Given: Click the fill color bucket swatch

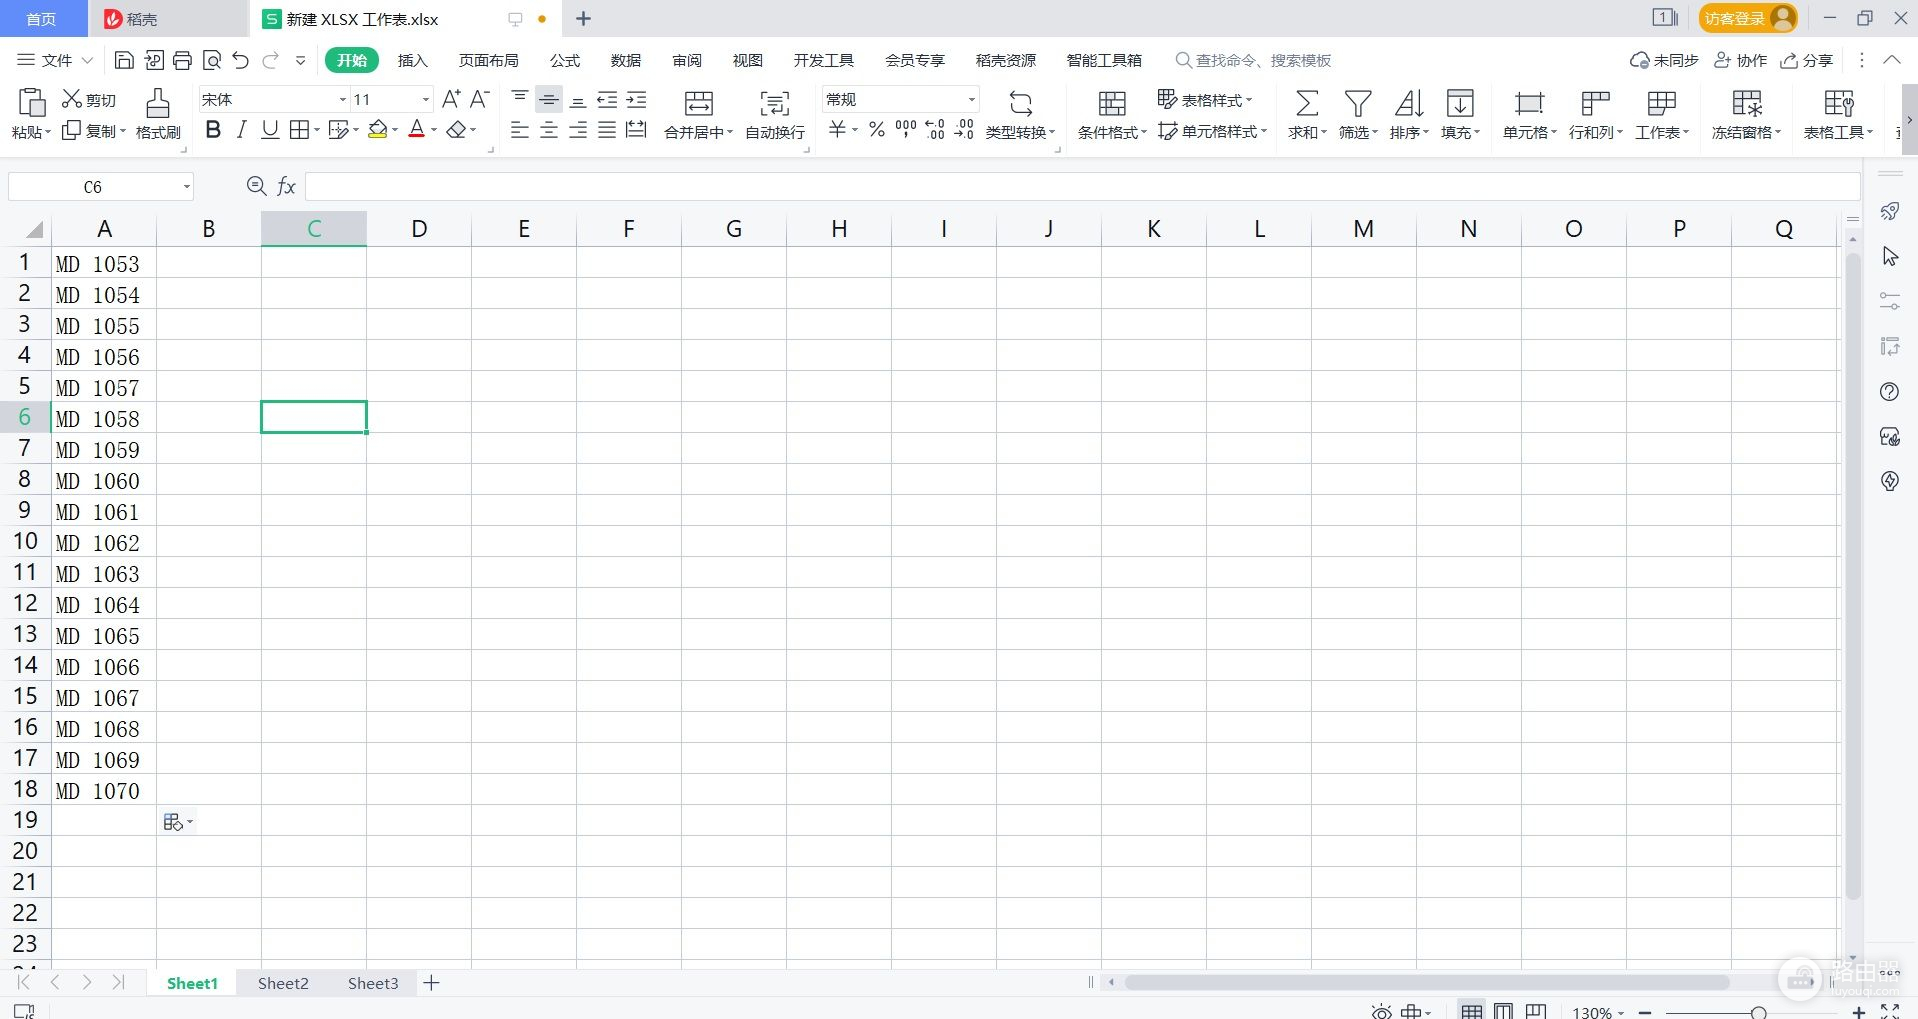Looking at the screenshot, I should (377, 129).
